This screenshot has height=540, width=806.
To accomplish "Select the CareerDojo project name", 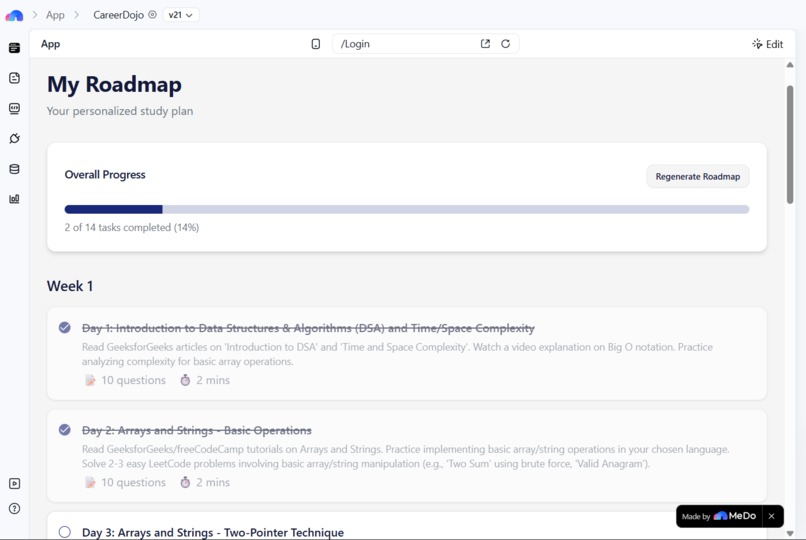I will (x=118, y=15).
